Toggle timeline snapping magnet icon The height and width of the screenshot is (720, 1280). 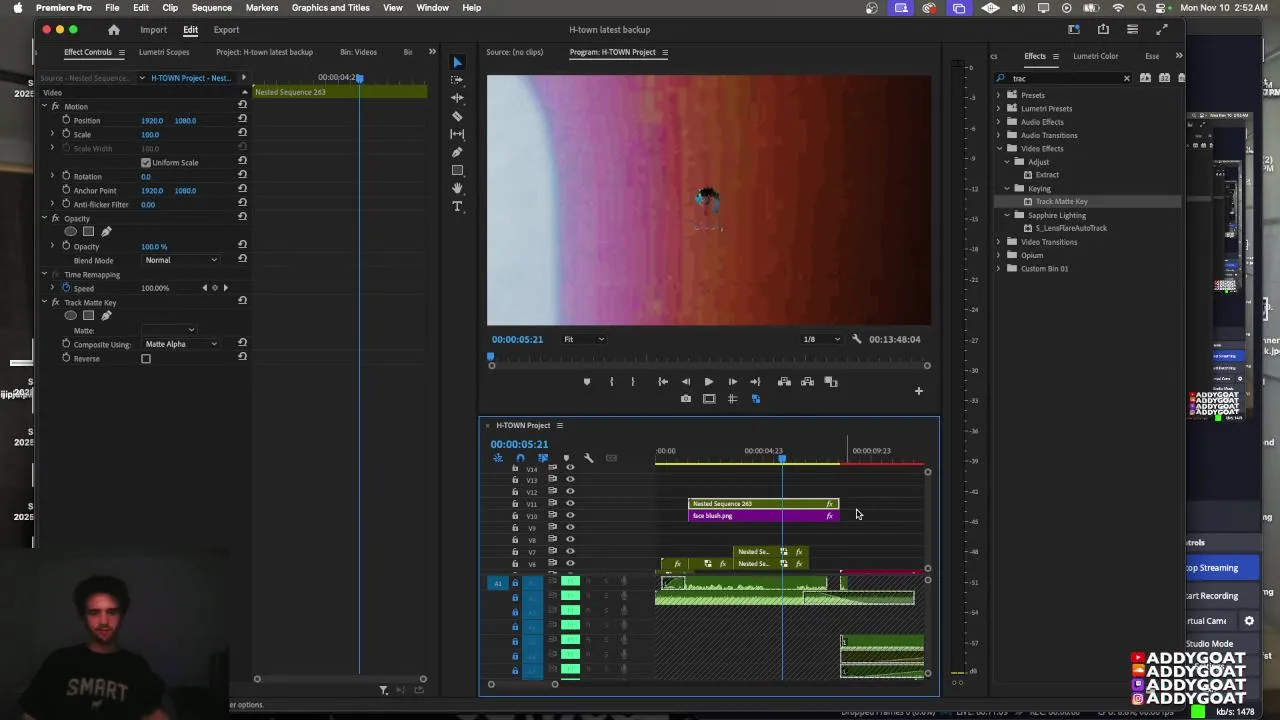click(x=520, y=458)
